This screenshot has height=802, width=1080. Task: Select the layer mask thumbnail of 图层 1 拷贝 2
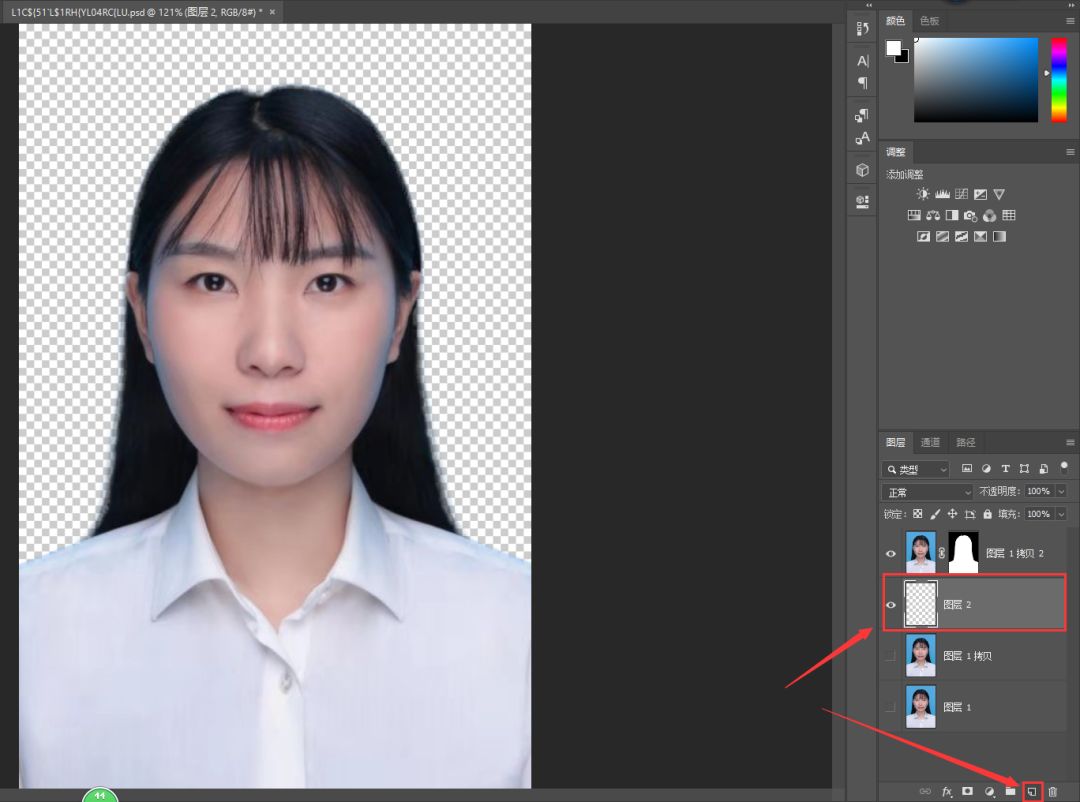click(963, 553)
